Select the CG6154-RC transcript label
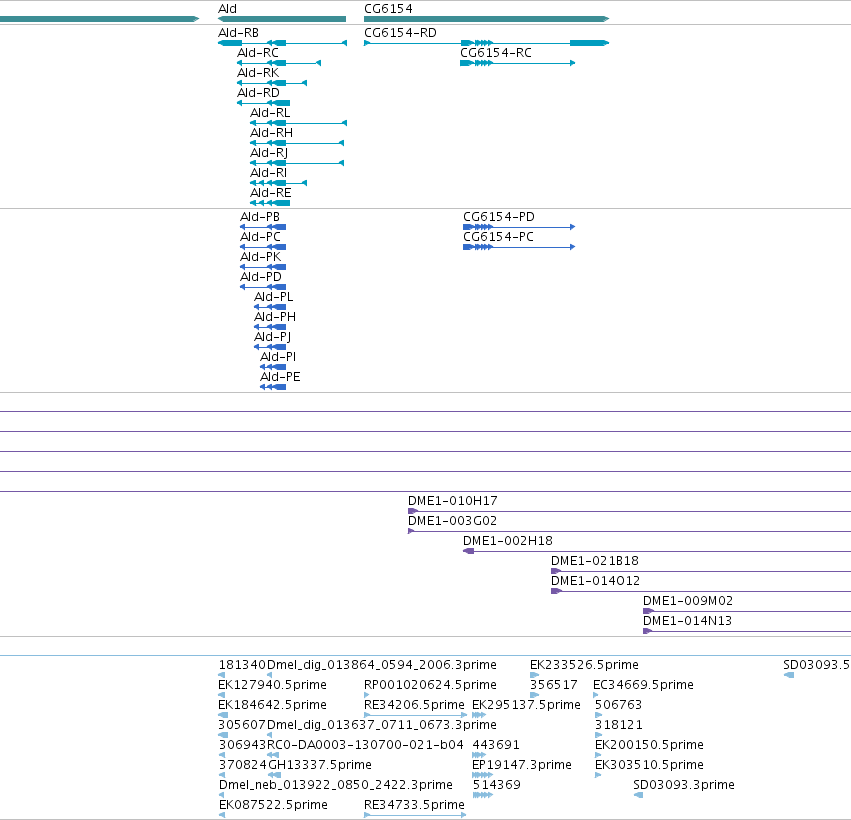The image size is (851, 820). 496,53
